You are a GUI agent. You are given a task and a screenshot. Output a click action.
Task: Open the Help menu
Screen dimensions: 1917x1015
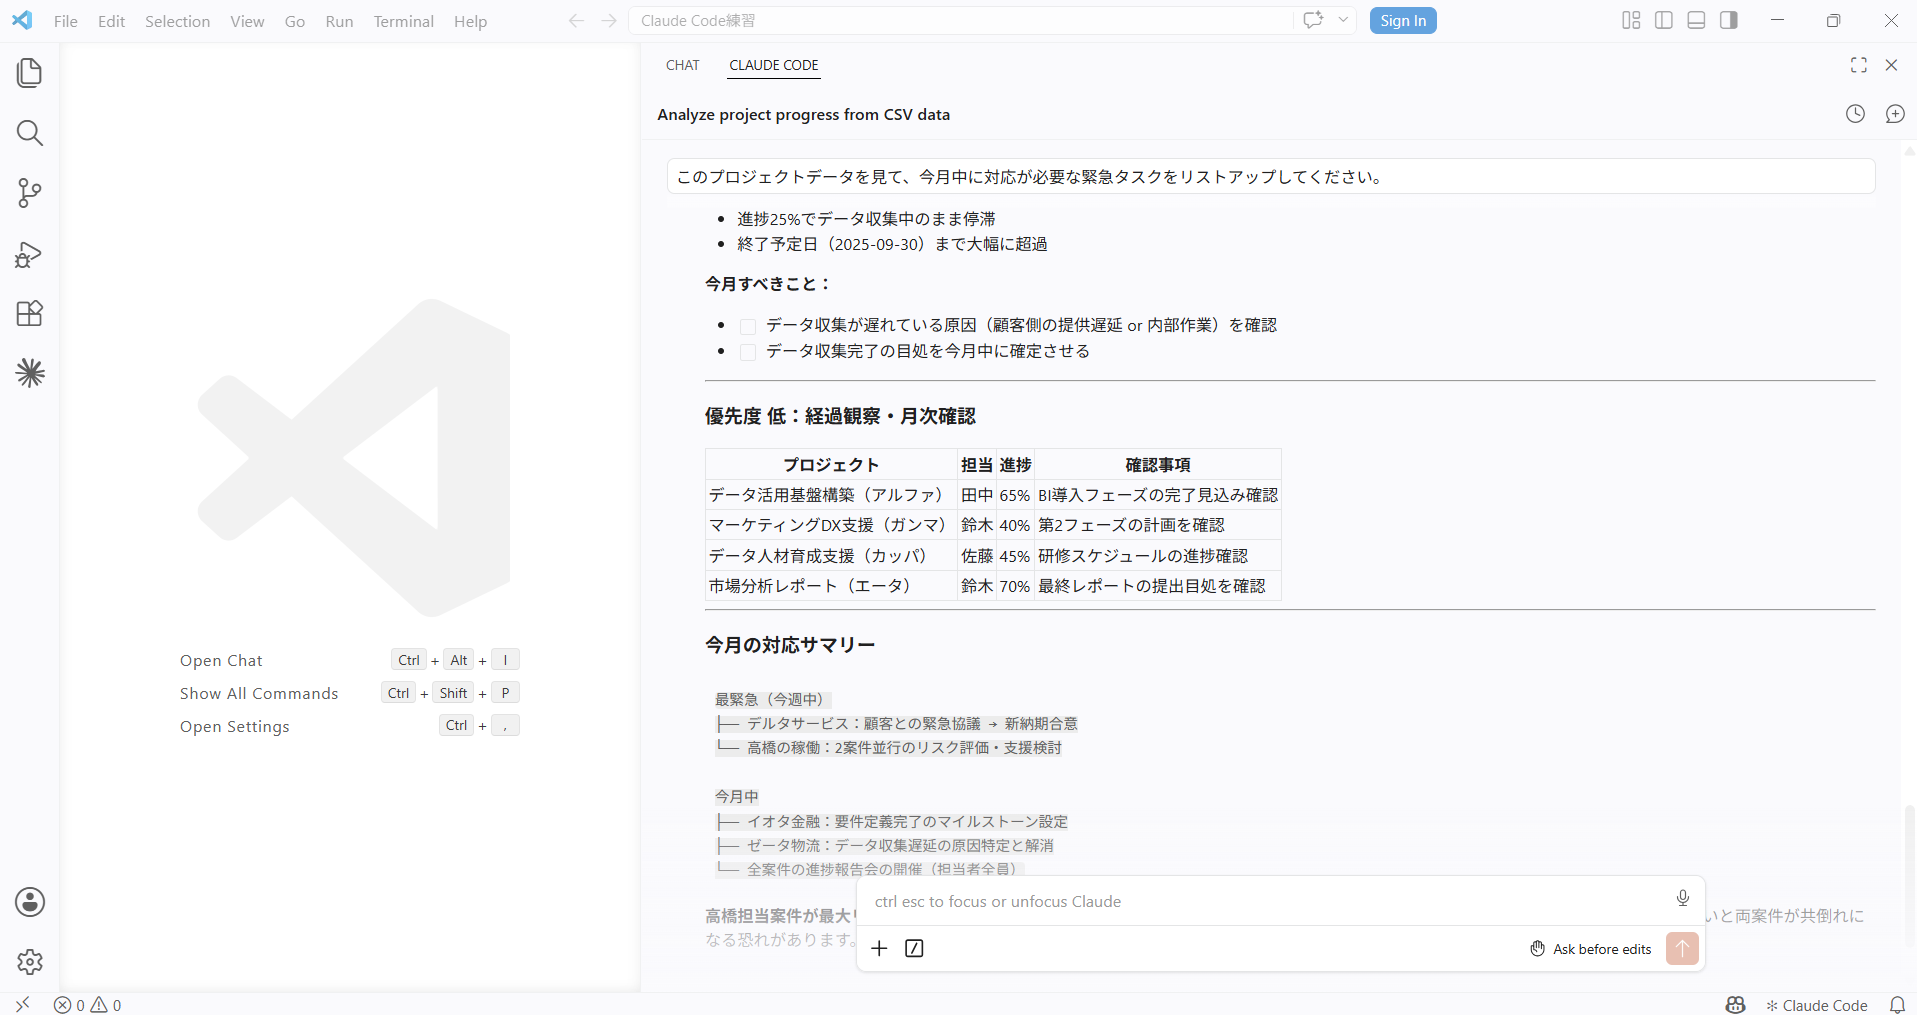(x=470, y=21)
